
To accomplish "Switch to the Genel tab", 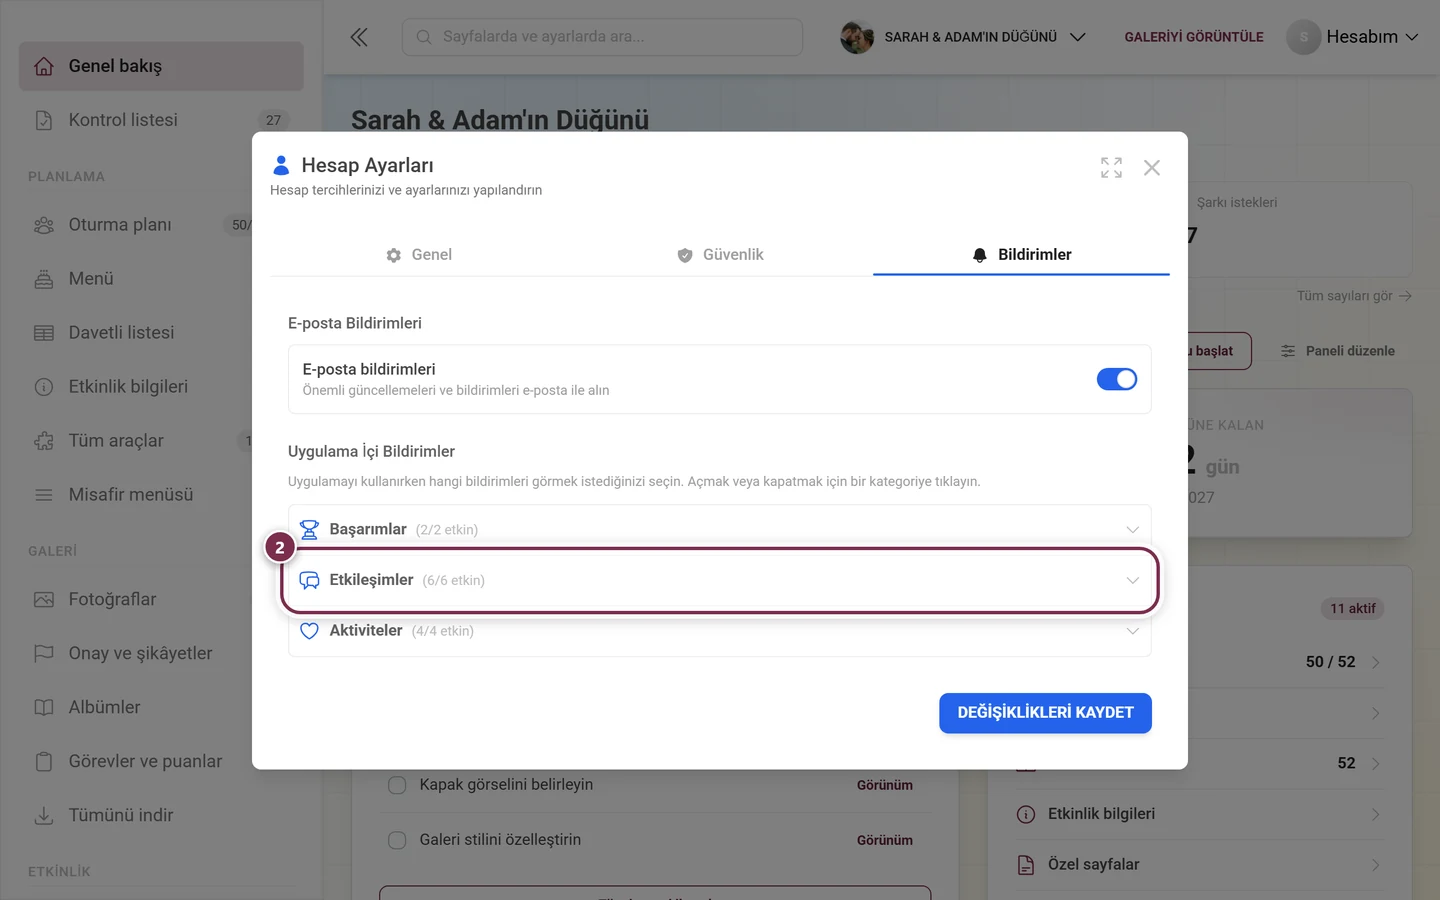I will click(419, 255).
